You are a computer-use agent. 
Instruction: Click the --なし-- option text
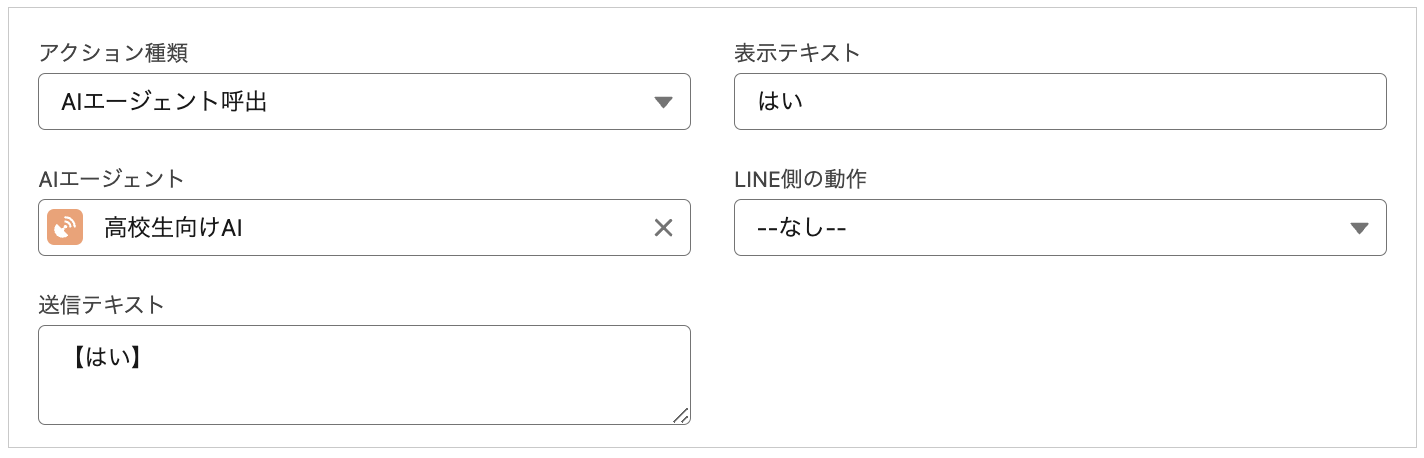point(803,228)
